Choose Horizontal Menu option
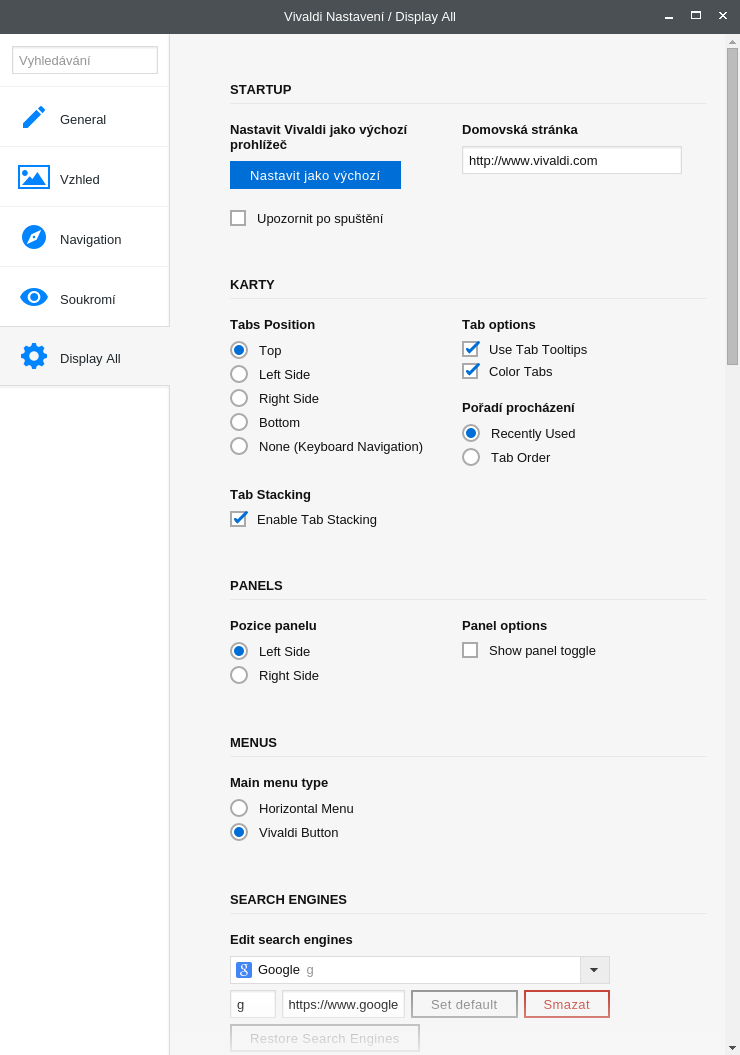Screen dimensions: 740x1055 click(239, 808)
